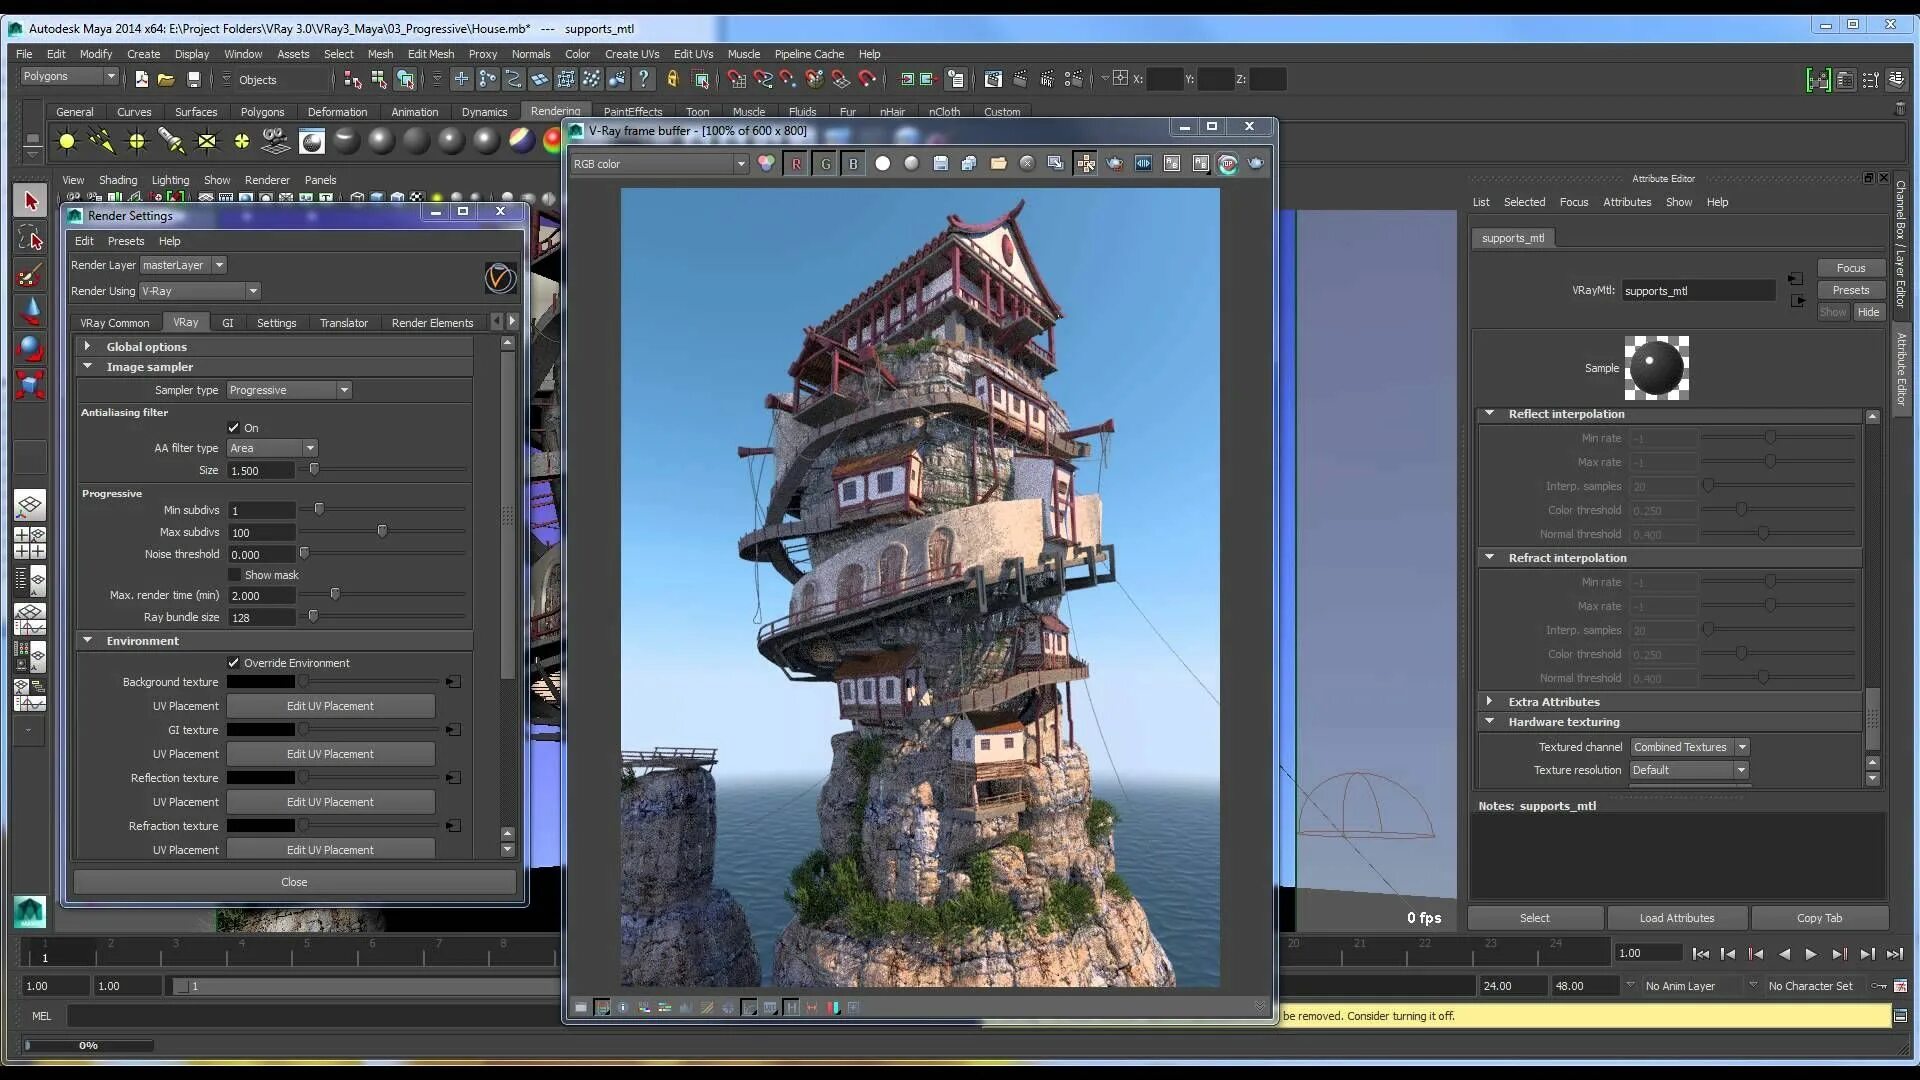Expand the Global options section
The height and width of the screenshot is (1080, 1920).
click(88, 346)
